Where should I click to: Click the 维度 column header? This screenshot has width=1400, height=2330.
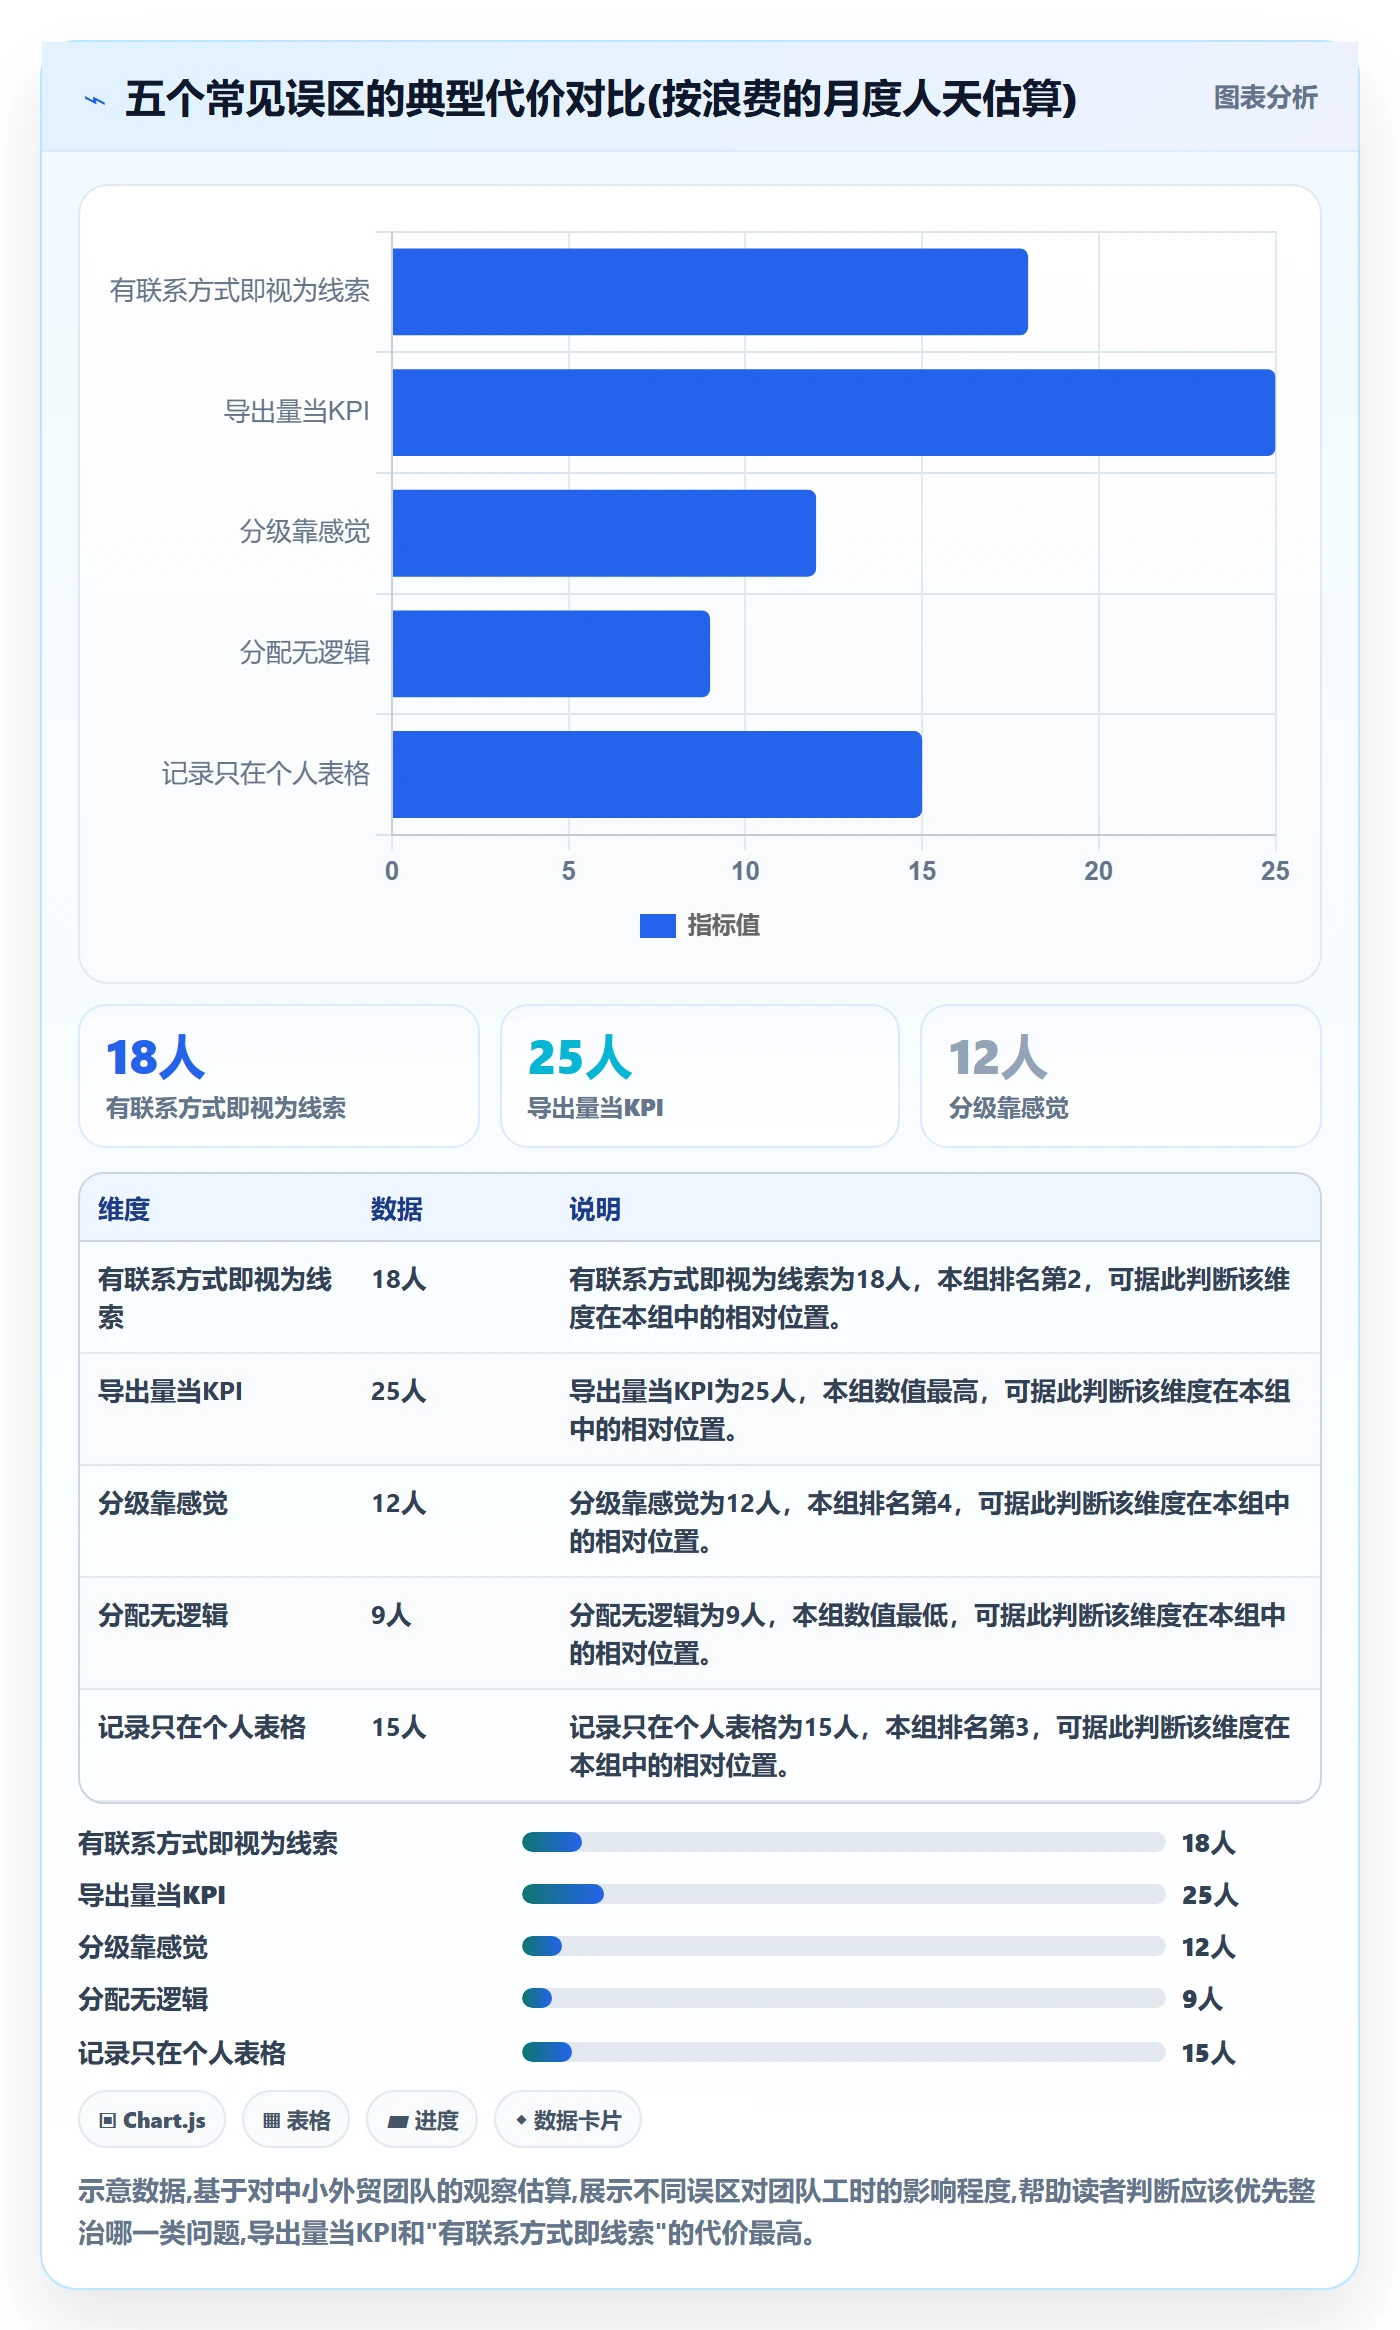tap(124, 1209)
